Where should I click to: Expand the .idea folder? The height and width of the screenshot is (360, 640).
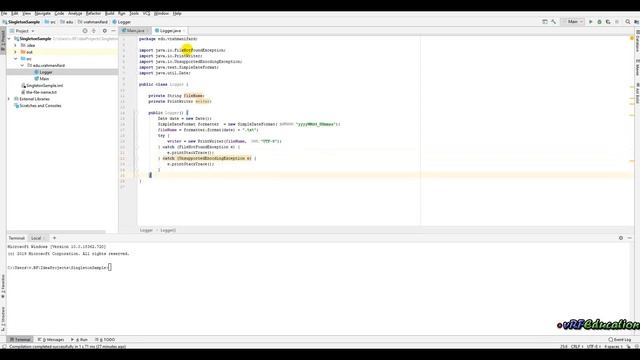(x=16, y=45)
